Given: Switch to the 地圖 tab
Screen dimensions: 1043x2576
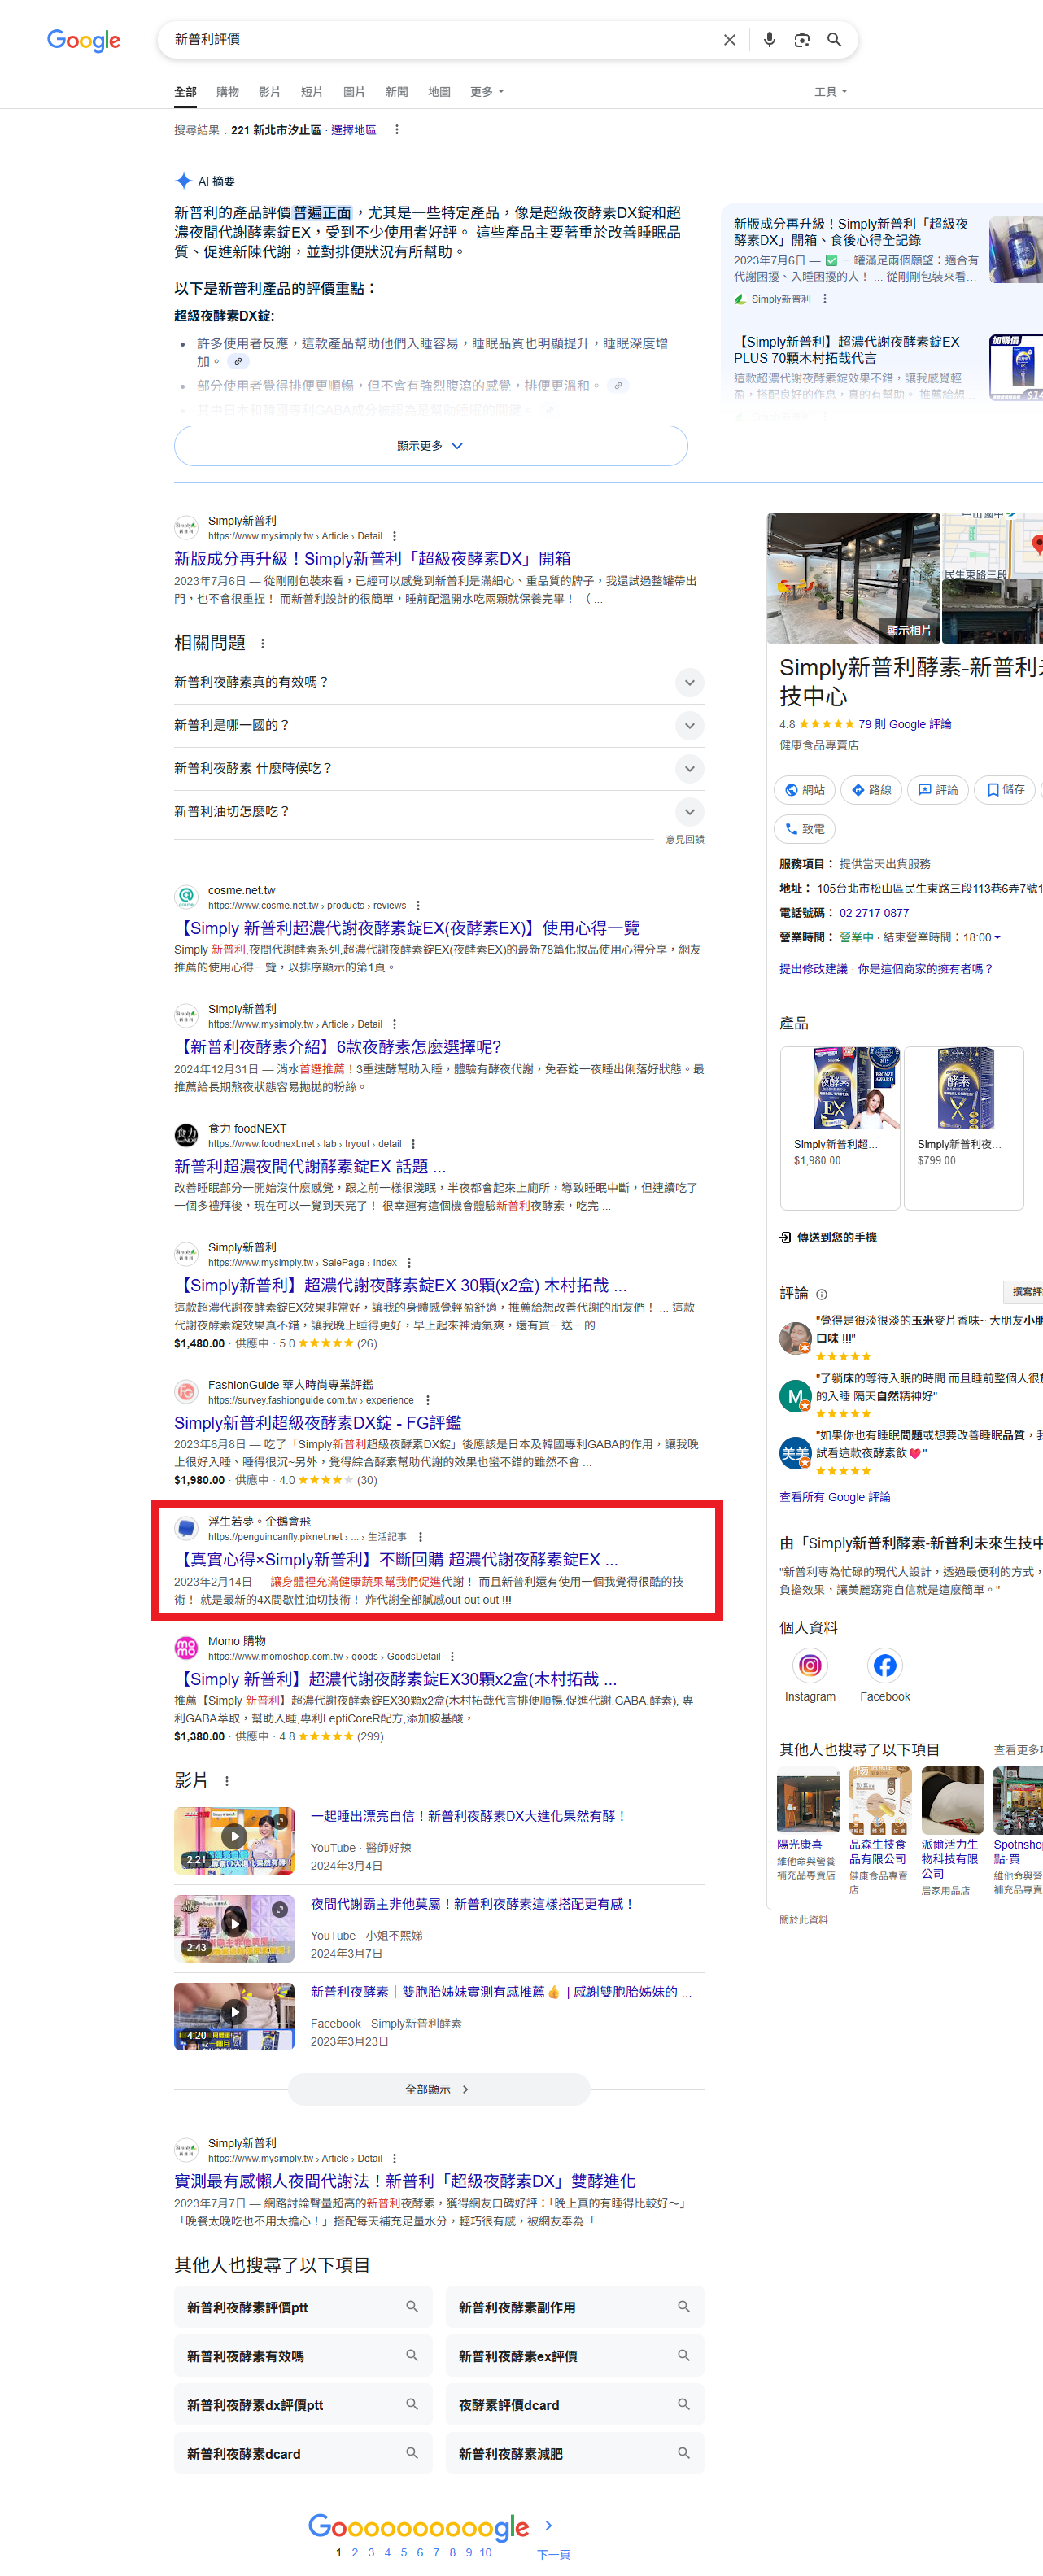Looking at the screenshot, I should click(x=439, y=92).
